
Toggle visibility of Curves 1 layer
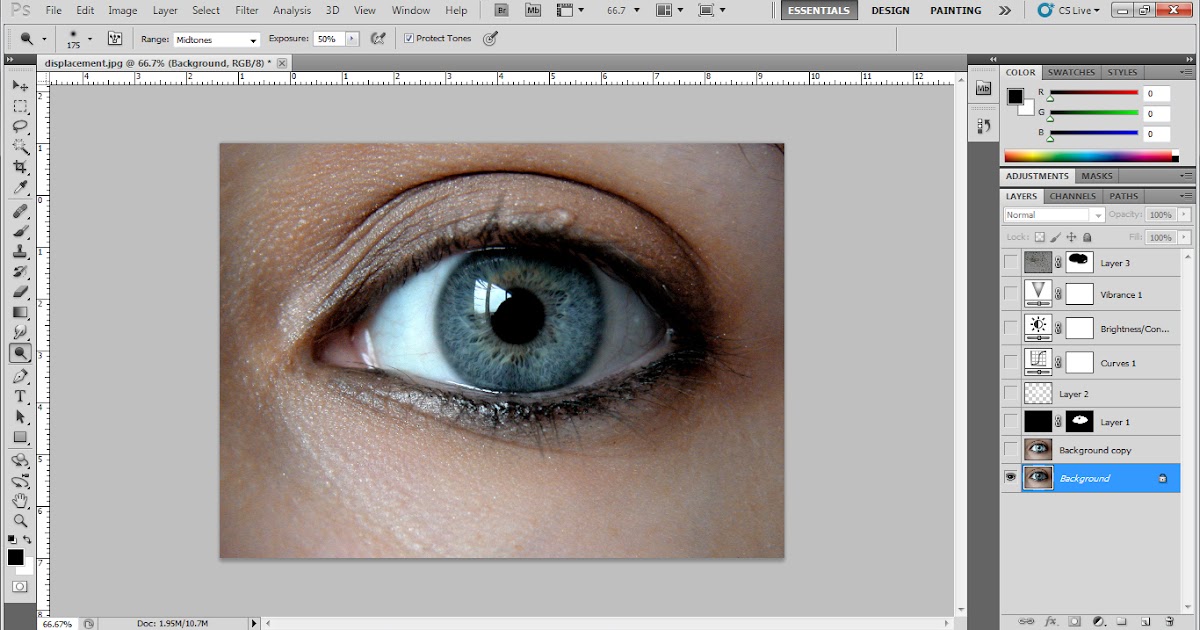click(x=1011, y=362)
